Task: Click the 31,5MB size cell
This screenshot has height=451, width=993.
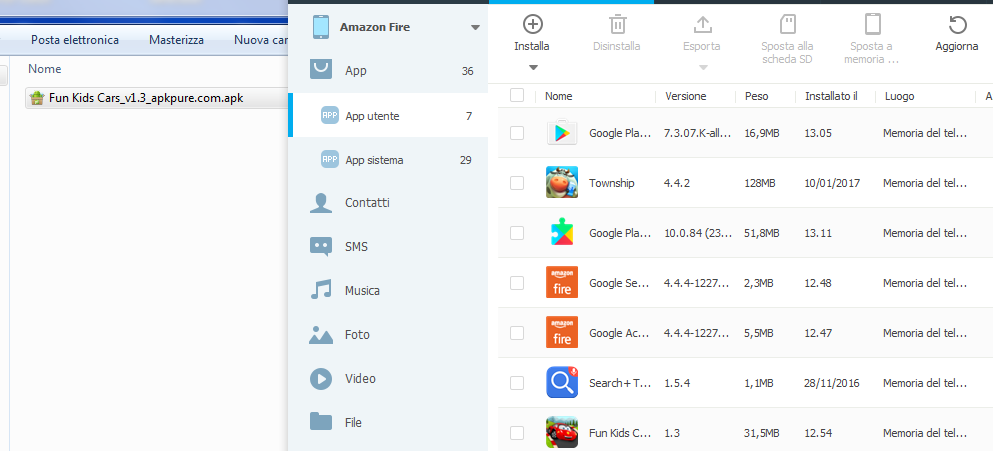Action: (762, 433)
